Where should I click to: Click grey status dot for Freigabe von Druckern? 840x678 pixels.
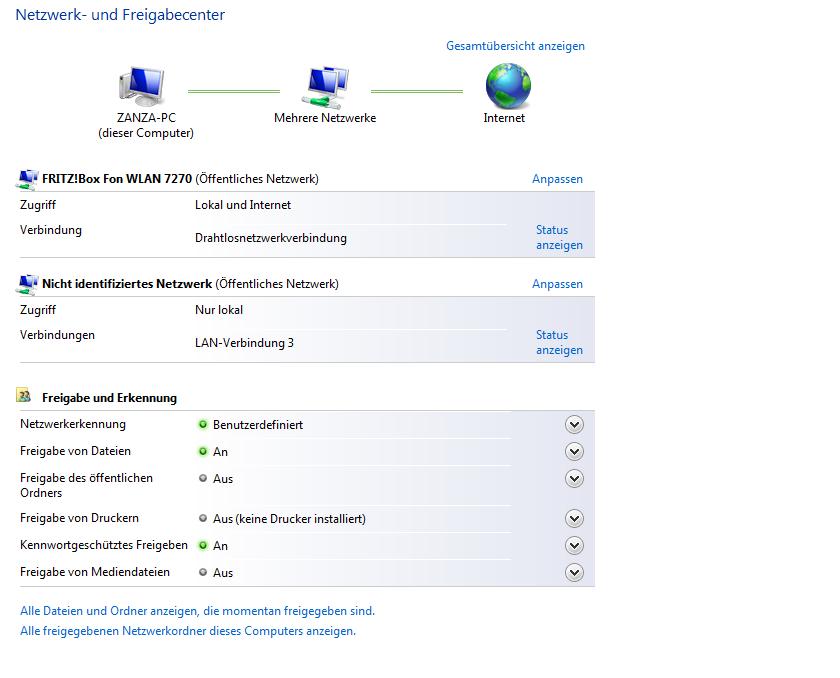click(203, 518)
